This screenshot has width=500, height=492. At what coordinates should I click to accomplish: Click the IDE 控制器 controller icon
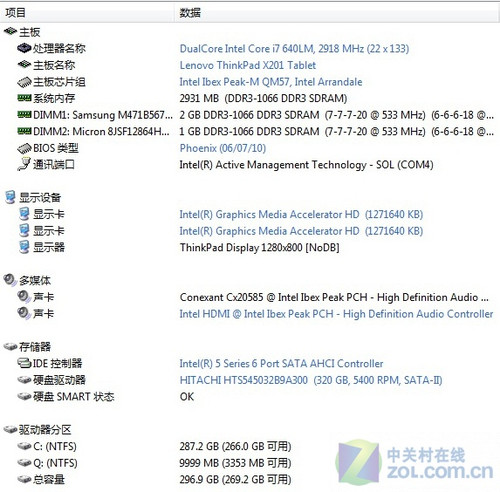(24, 363)
